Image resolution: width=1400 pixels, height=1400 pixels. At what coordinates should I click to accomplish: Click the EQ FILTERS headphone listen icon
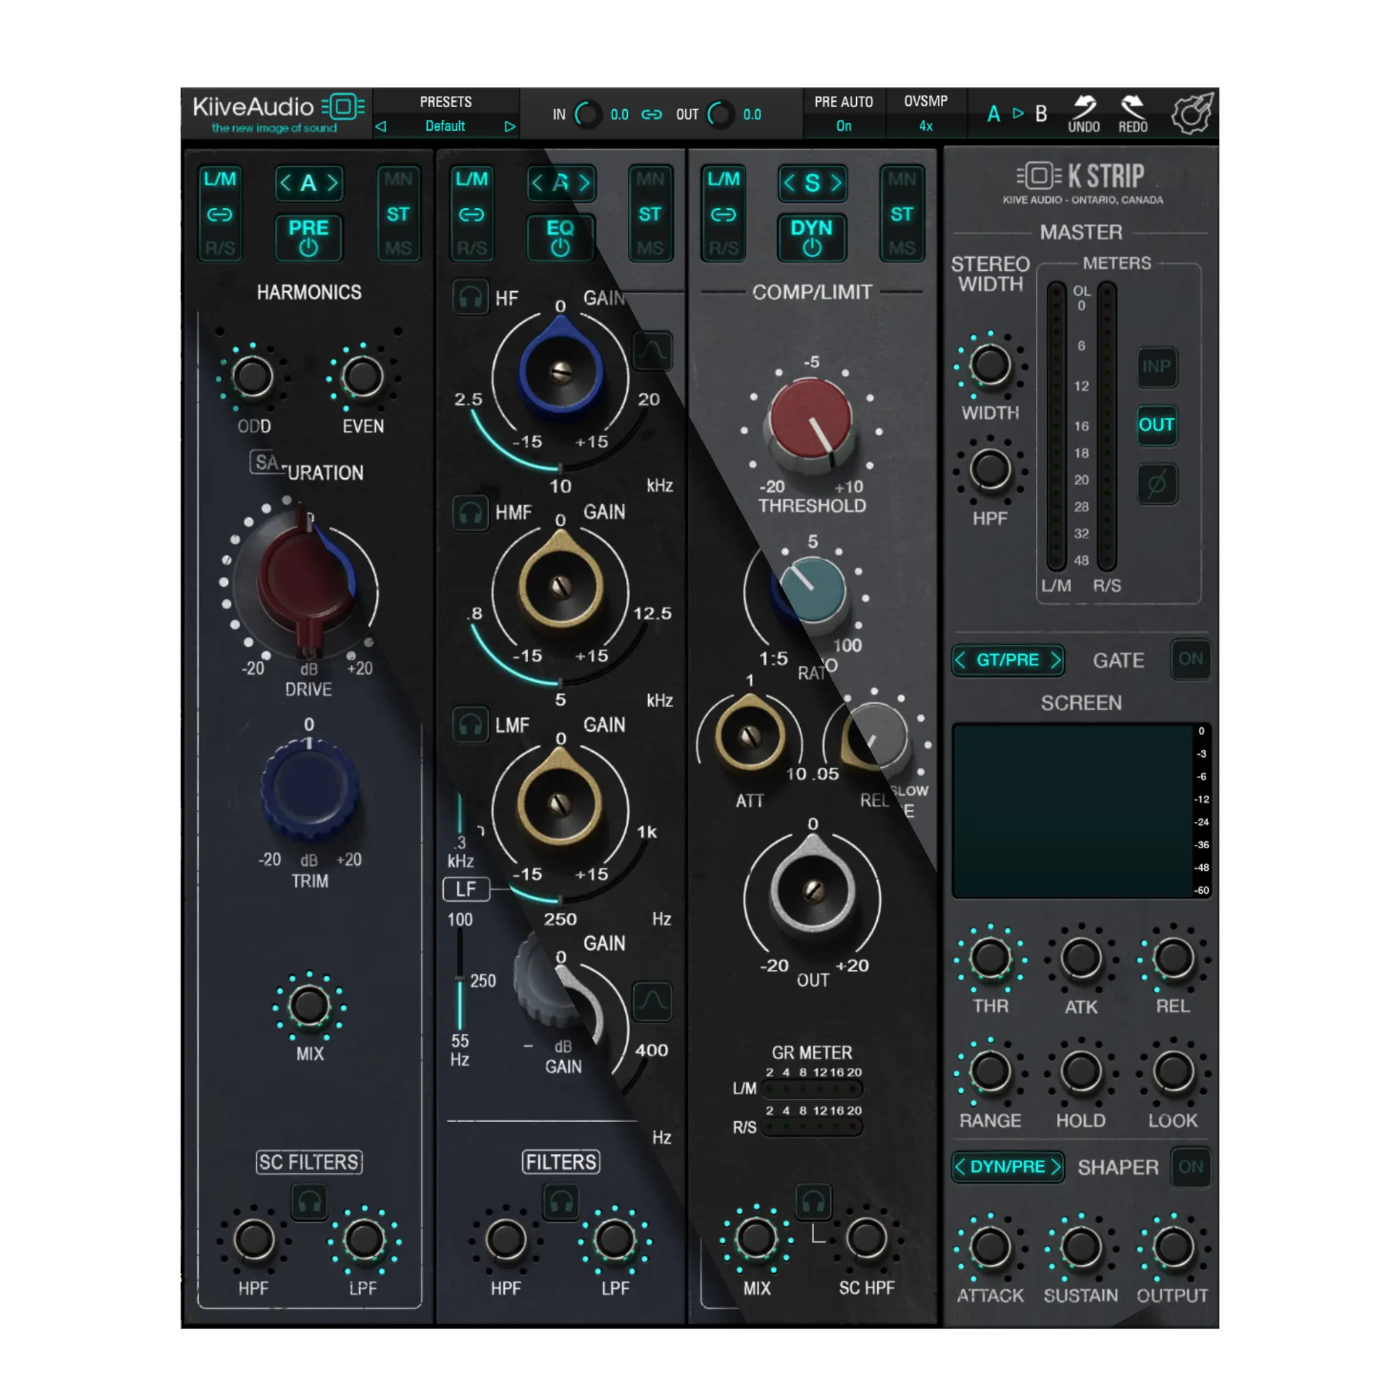(x=561, y=1201)
